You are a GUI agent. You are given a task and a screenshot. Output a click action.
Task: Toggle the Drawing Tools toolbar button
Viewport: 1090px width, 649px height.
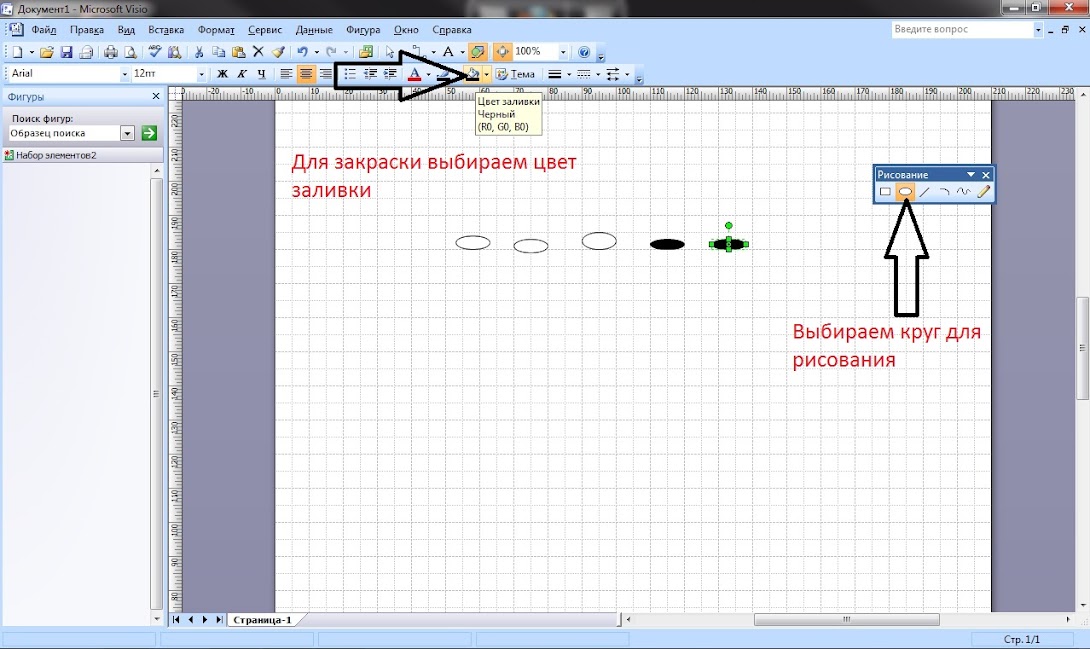pos(477,52)
